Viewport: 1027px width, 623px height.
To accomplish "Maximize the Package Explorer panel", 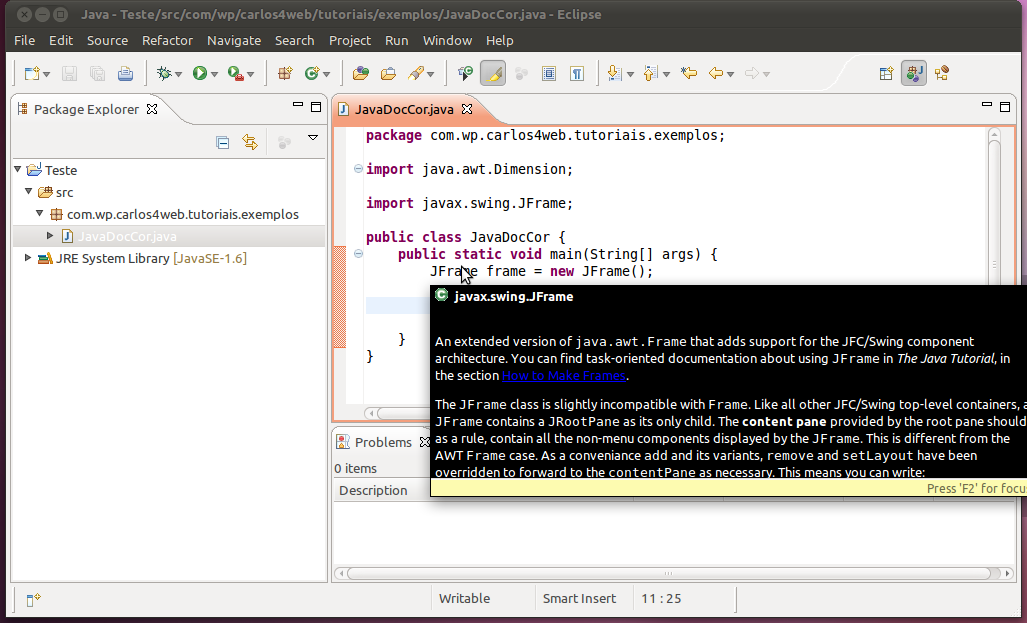I will [316, 107].
